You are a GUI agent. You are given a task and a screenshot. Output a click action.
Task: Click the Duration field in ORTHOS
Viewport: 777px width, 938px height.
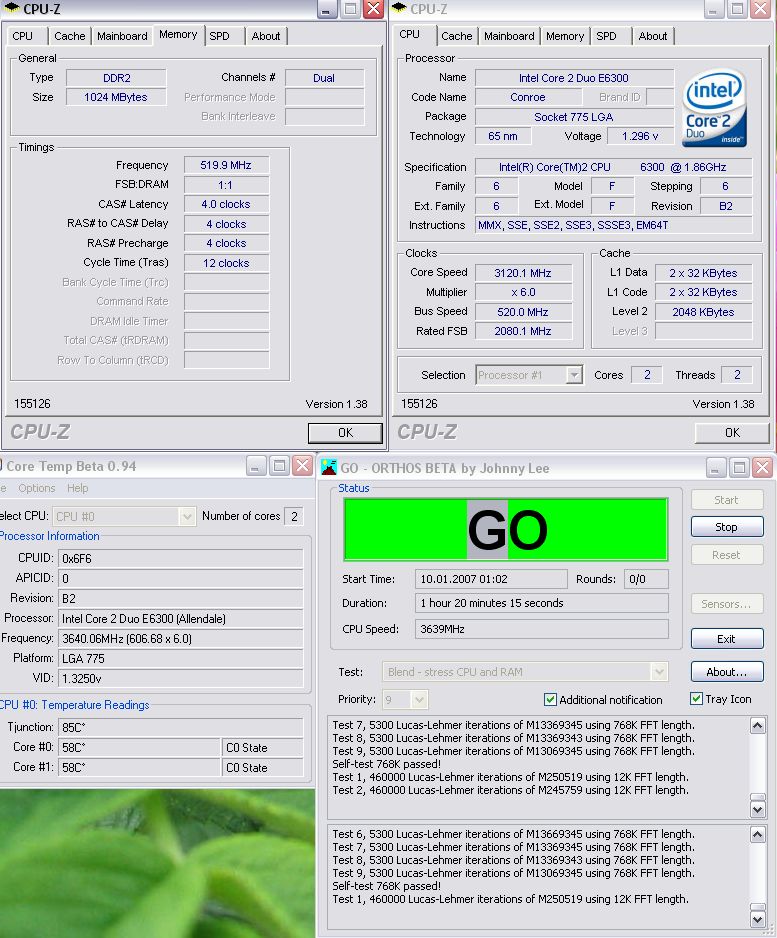point(541,603)
